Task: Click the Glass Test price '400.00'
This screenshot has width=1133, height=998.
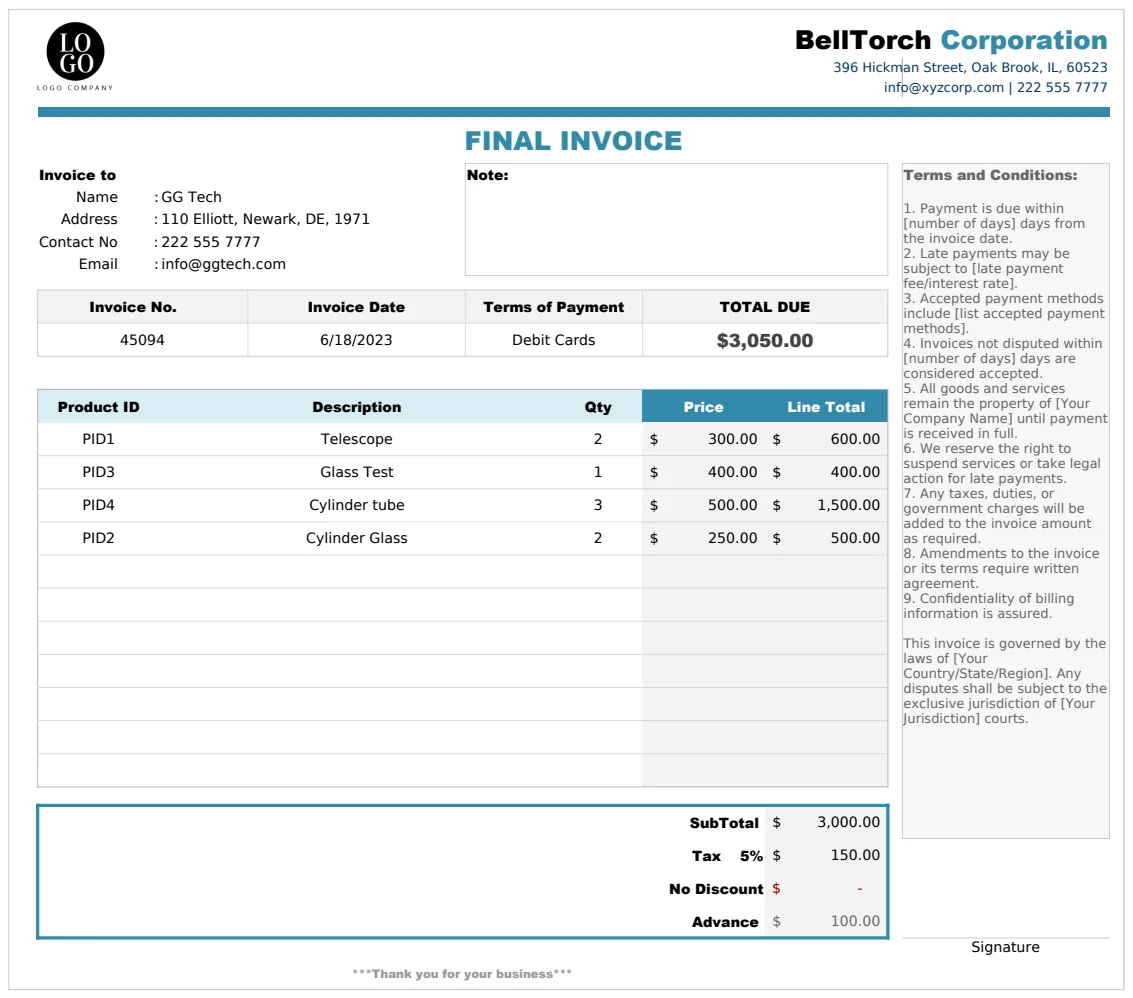Action: click(x=732, y=472)
